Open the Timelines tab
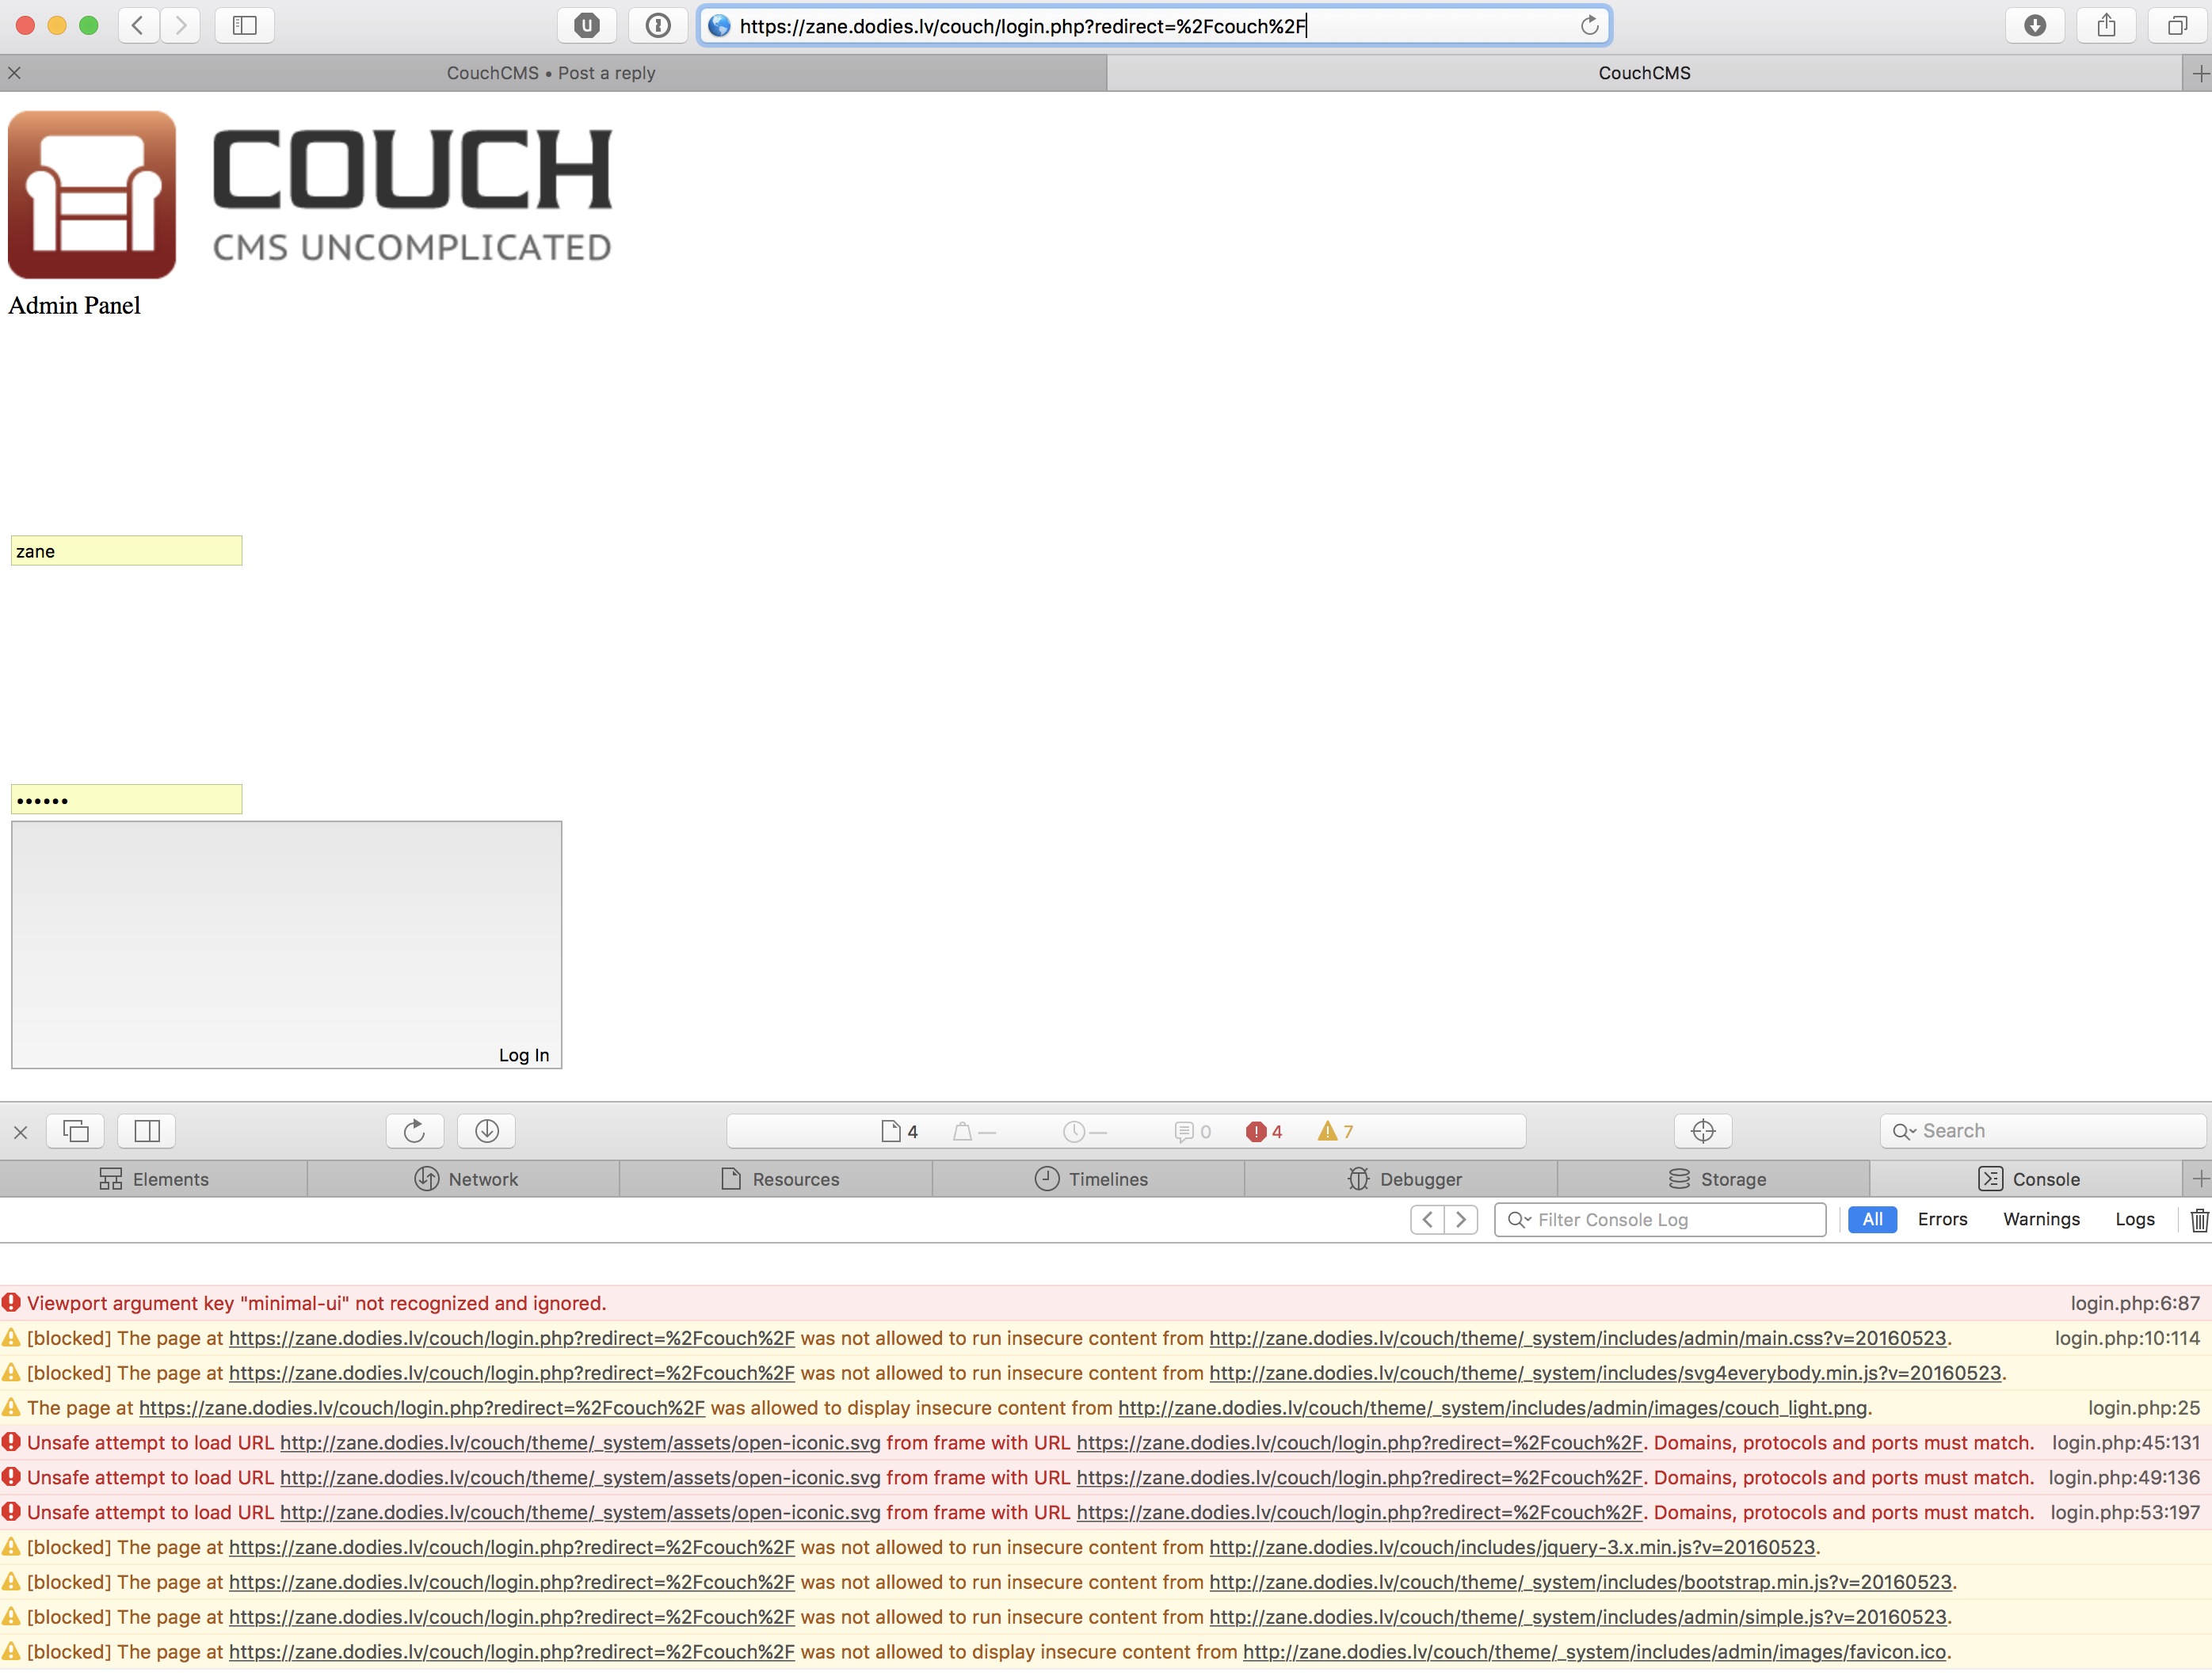This screenshot has width=2212, height=1676. pyautogui.click(x=1090, y=1180)
